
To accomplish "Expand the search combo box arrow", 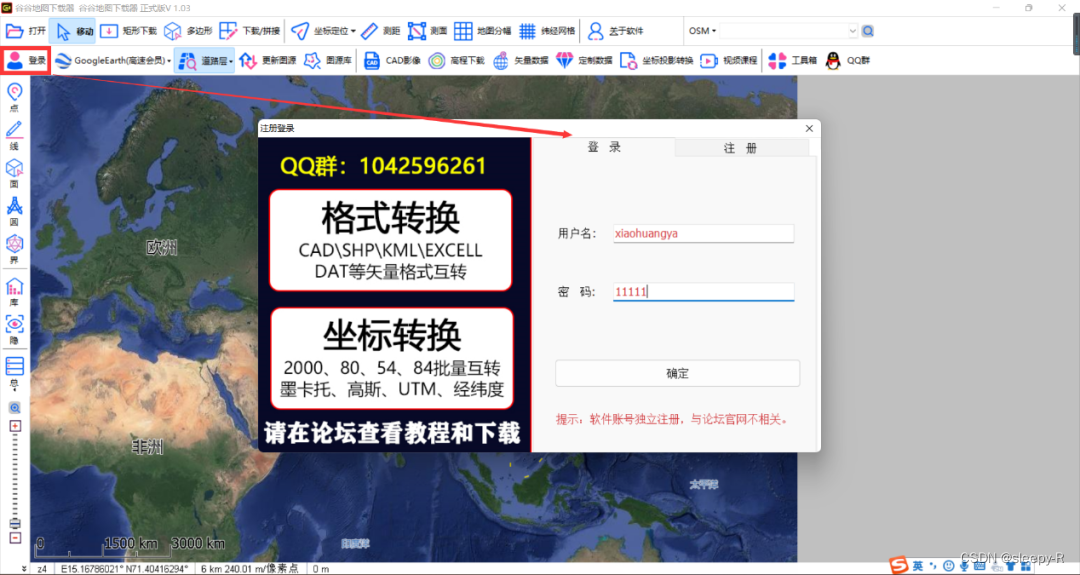I will (x=852, y=31).
